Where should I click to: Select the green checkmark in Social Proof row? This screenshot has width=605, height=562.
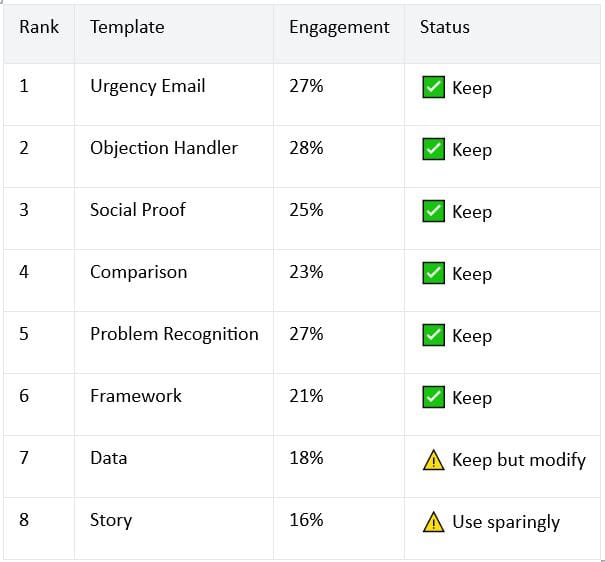click(433, 211)
